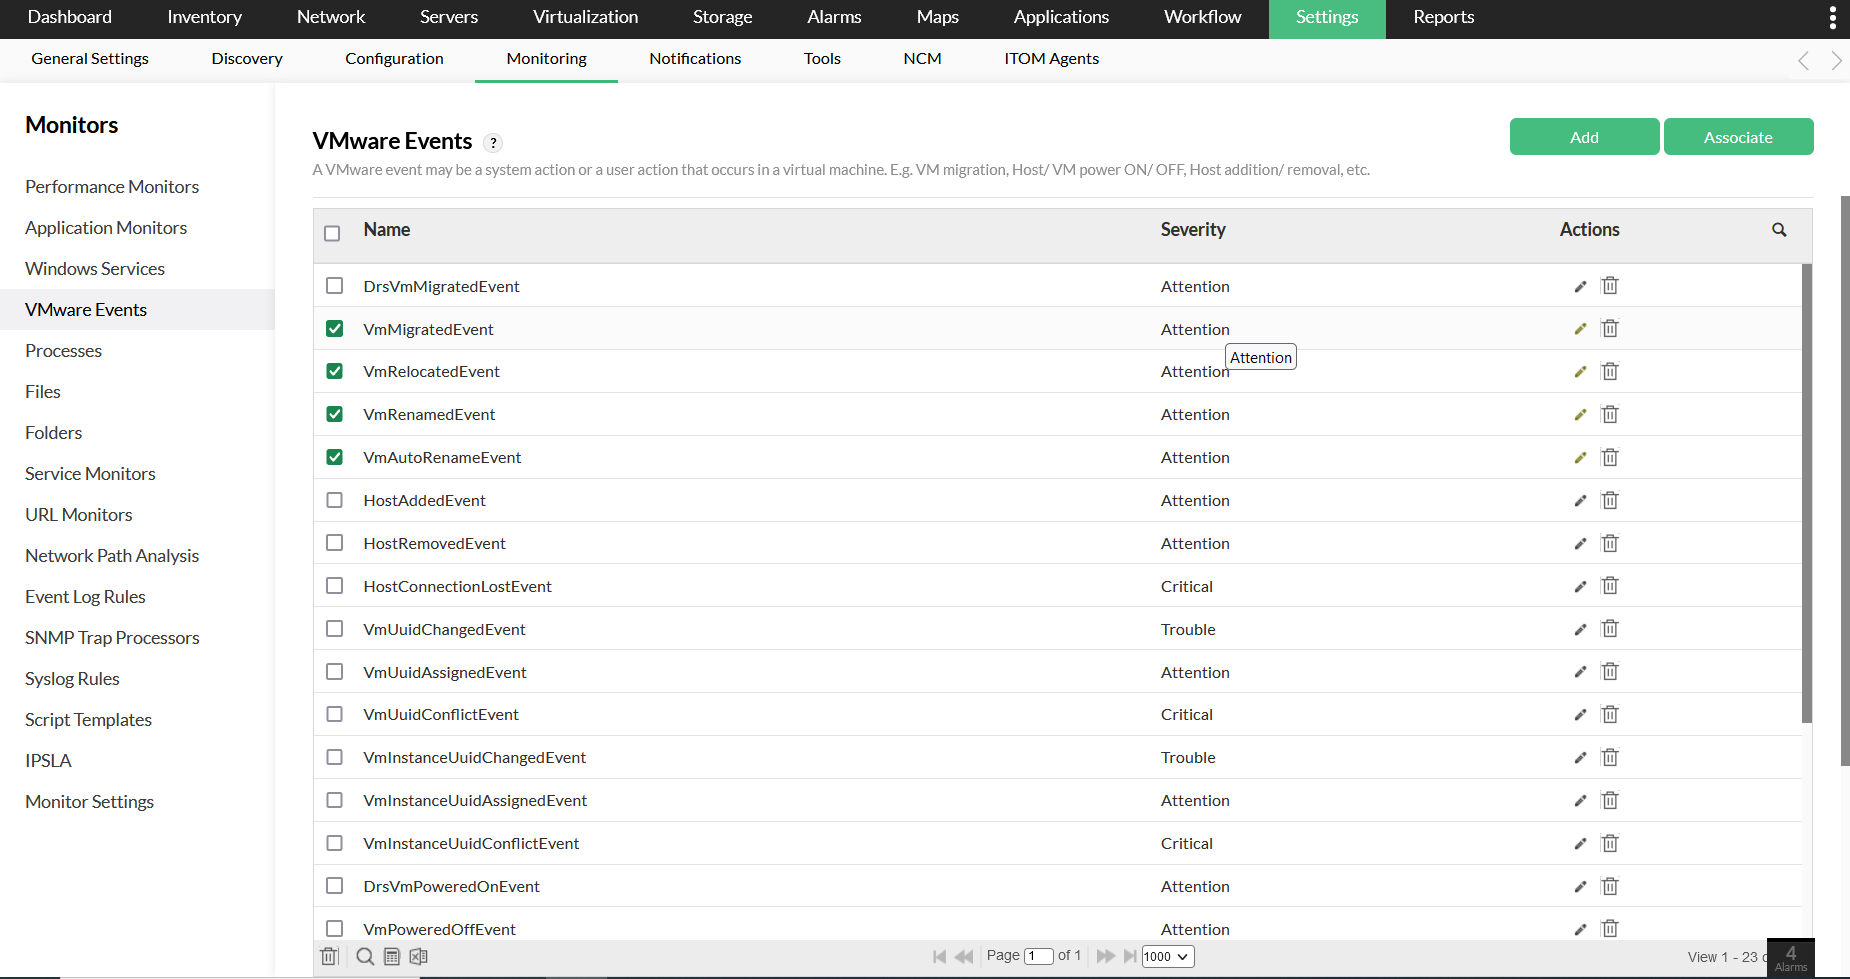Delete the VmRelocatedEvent row
1850x979 pixels.
(1610, 372)
